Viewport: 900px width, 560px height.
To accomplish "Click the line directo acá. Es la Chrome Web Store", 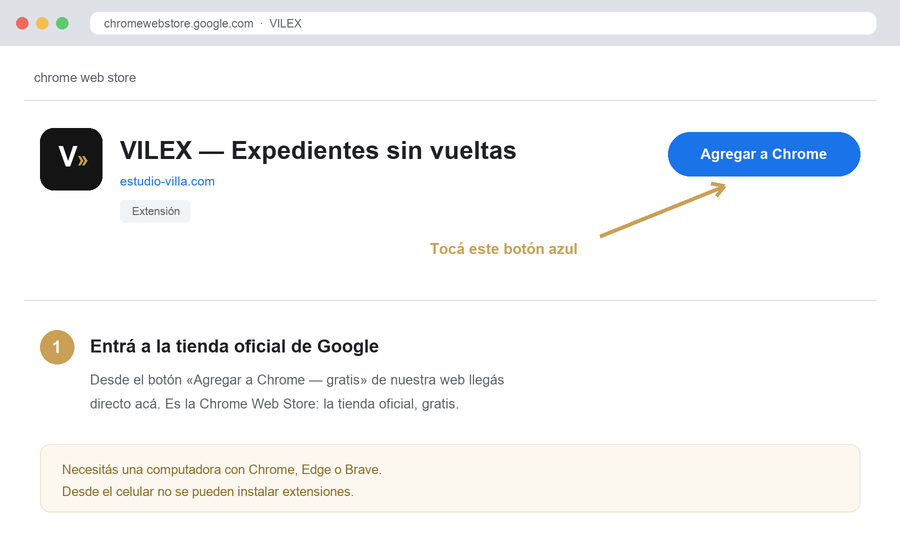I will coord(274,404).
